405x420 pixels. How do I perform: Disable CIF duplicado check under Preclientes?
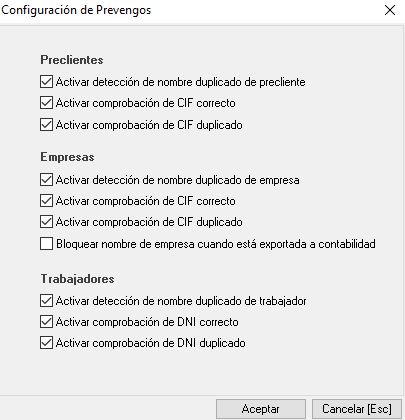pyautogui.click(x=46, y=125)
